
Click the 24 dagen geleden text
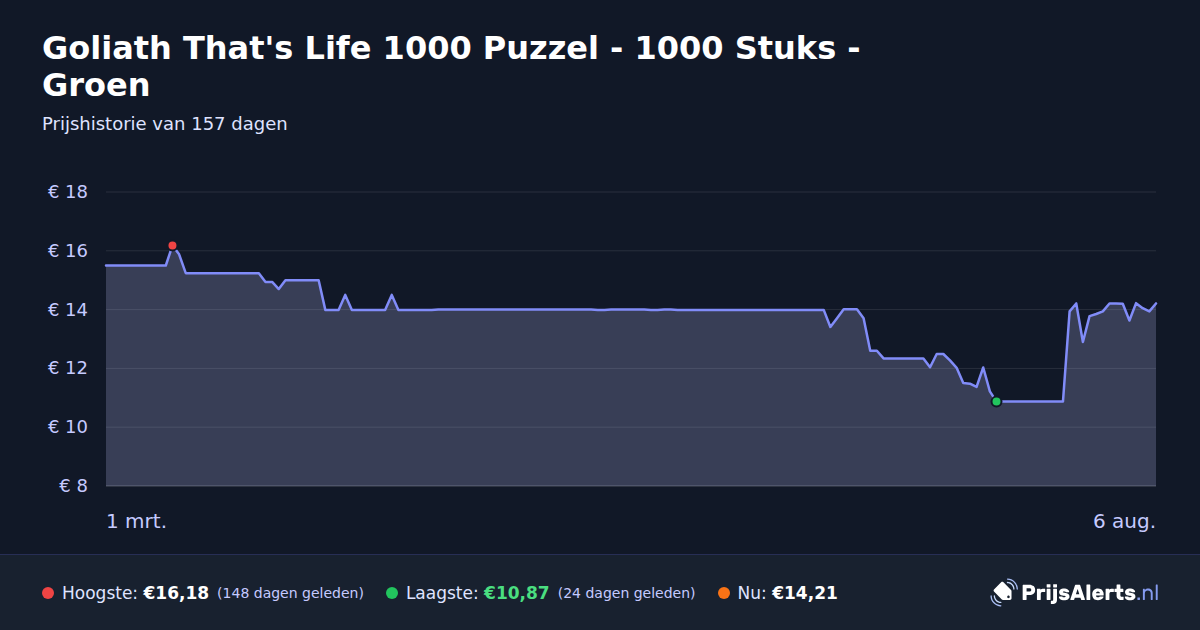626,593
